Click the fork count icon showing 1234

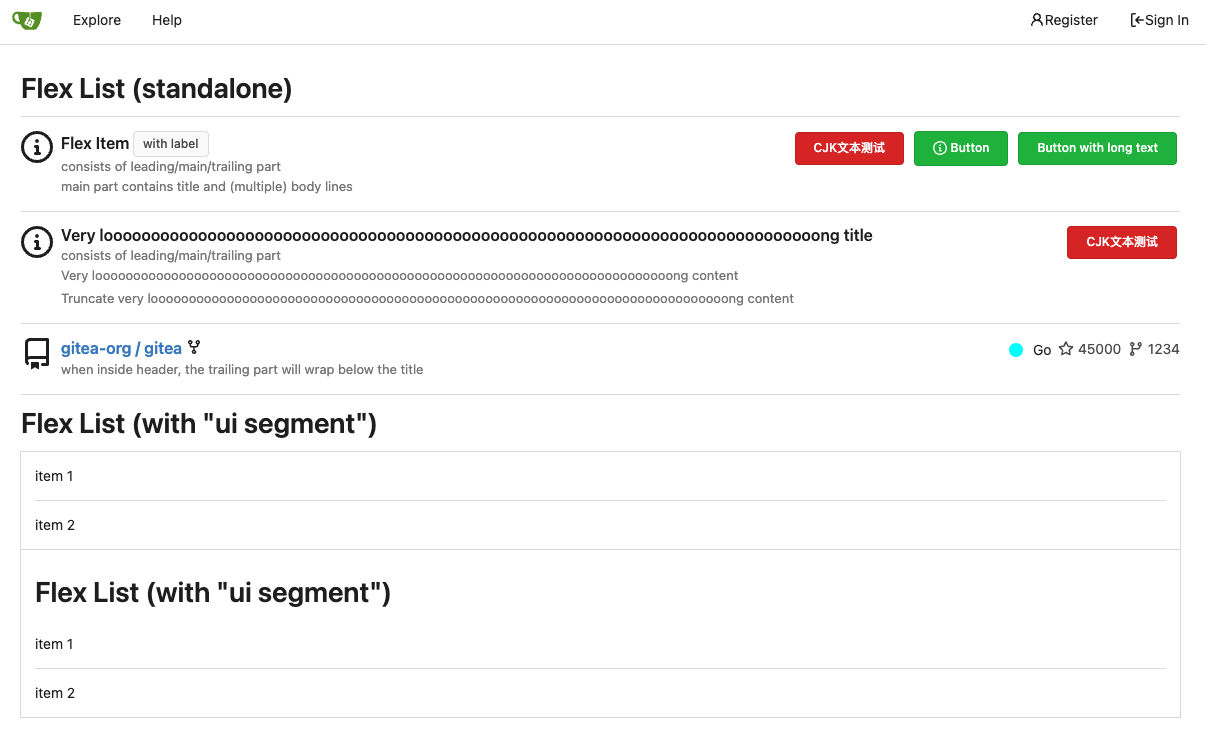(x=1135, y=349)
